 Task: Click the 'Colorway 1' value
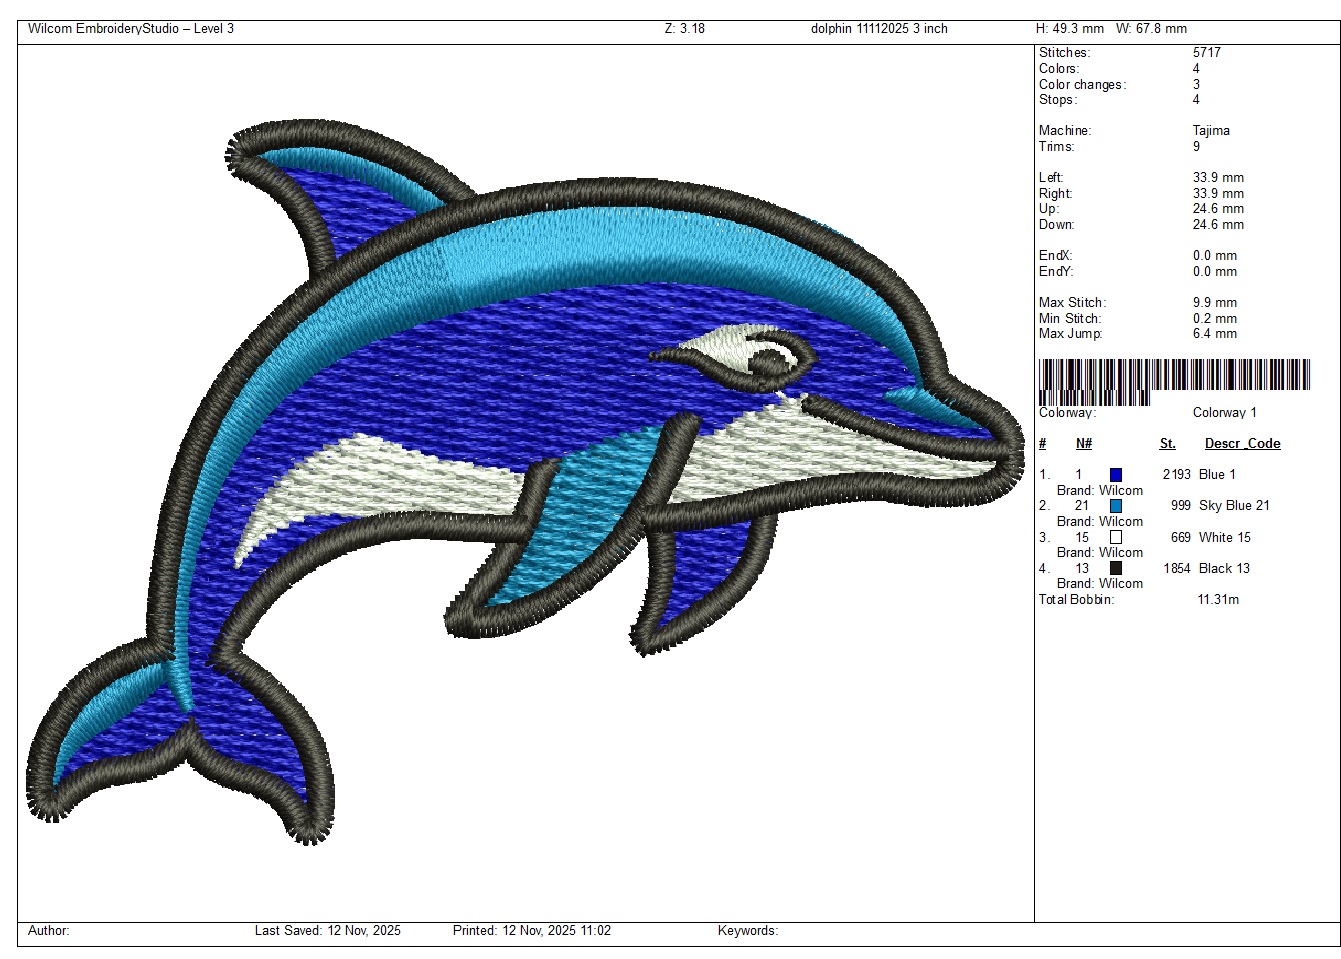coord(1224,413)
